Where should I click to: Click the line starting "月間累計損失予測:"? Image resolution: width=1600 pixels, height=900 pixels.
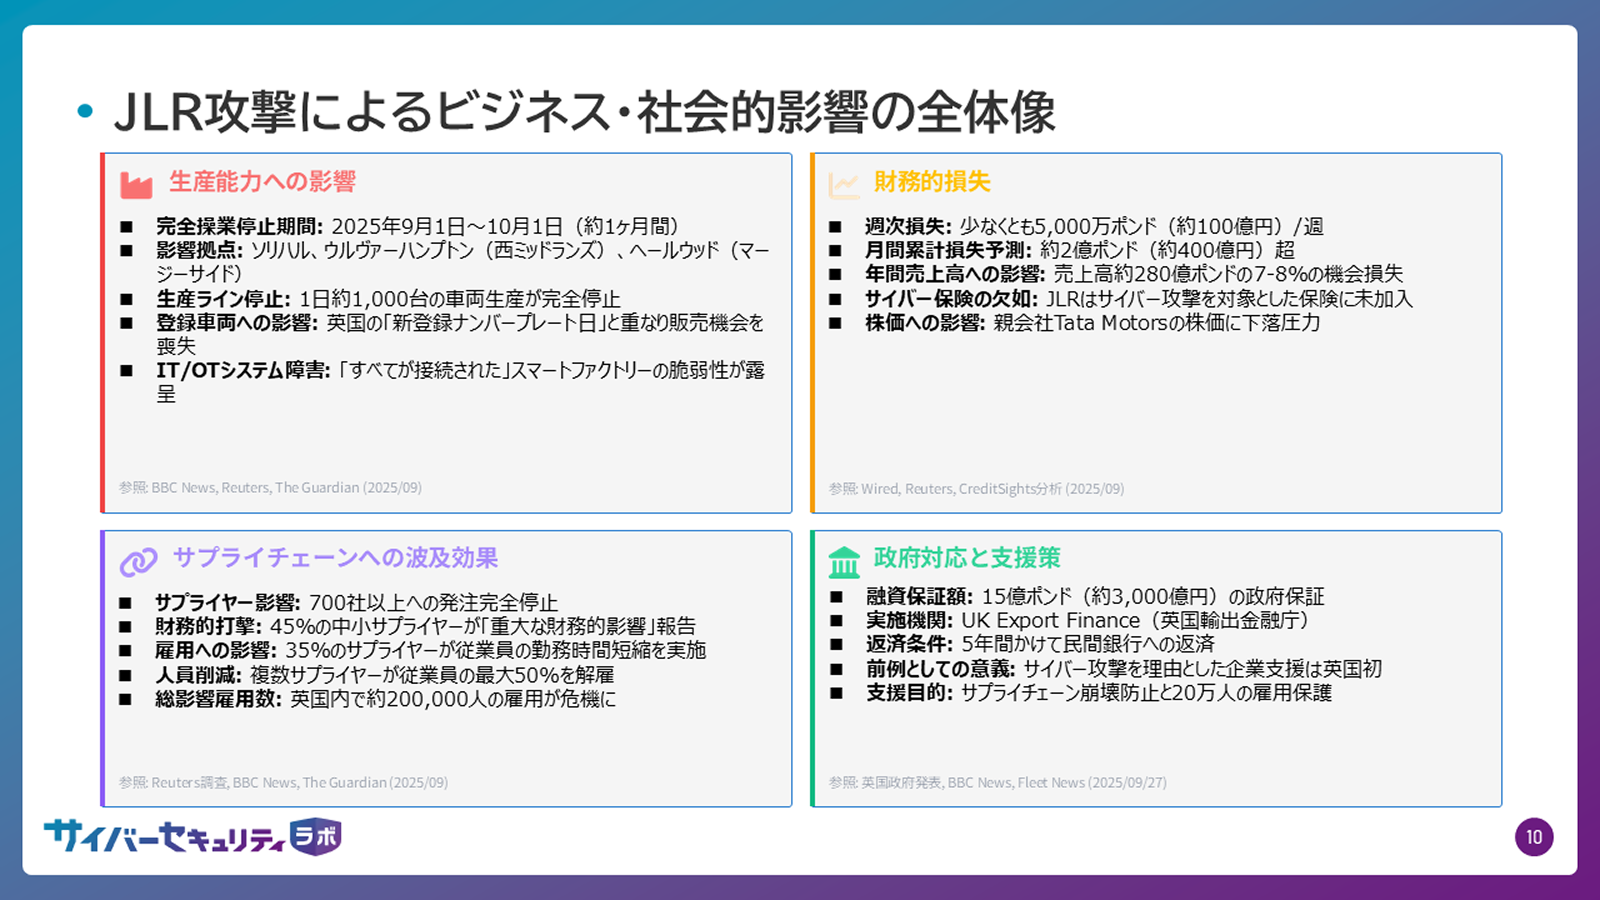(1080, 250)
